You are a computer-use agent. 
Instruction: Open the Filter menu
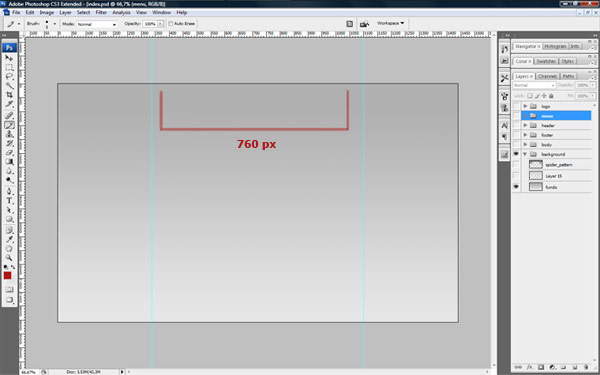[101, 12]
